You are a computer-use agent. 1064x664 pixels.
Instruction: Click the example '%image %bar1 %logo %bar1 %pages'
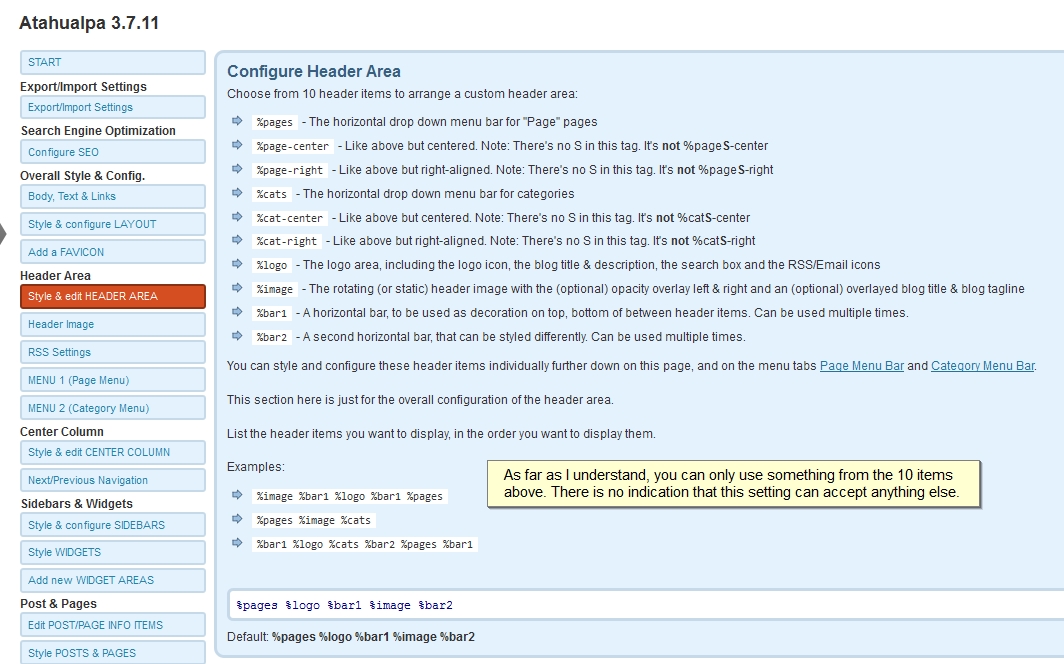349,496
